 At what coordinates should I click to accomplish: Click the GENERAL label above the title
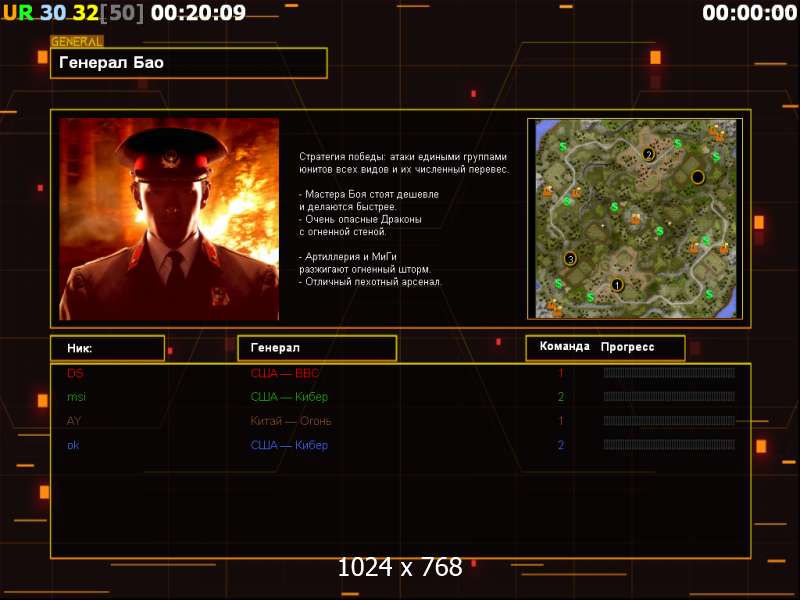(77, 41)
